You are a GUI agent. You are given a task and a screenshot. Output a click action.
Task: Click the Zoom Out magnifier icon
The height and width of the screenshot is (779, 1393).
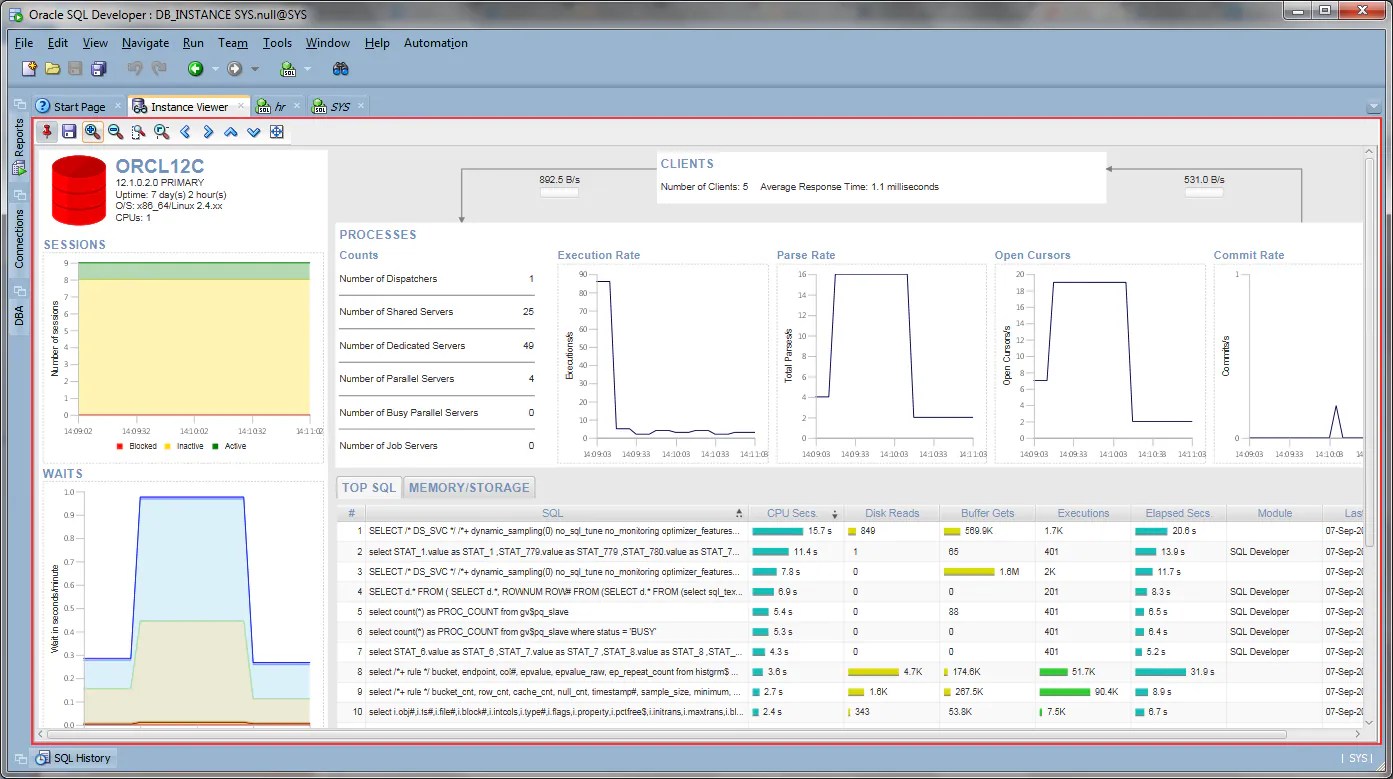[115, 132]
